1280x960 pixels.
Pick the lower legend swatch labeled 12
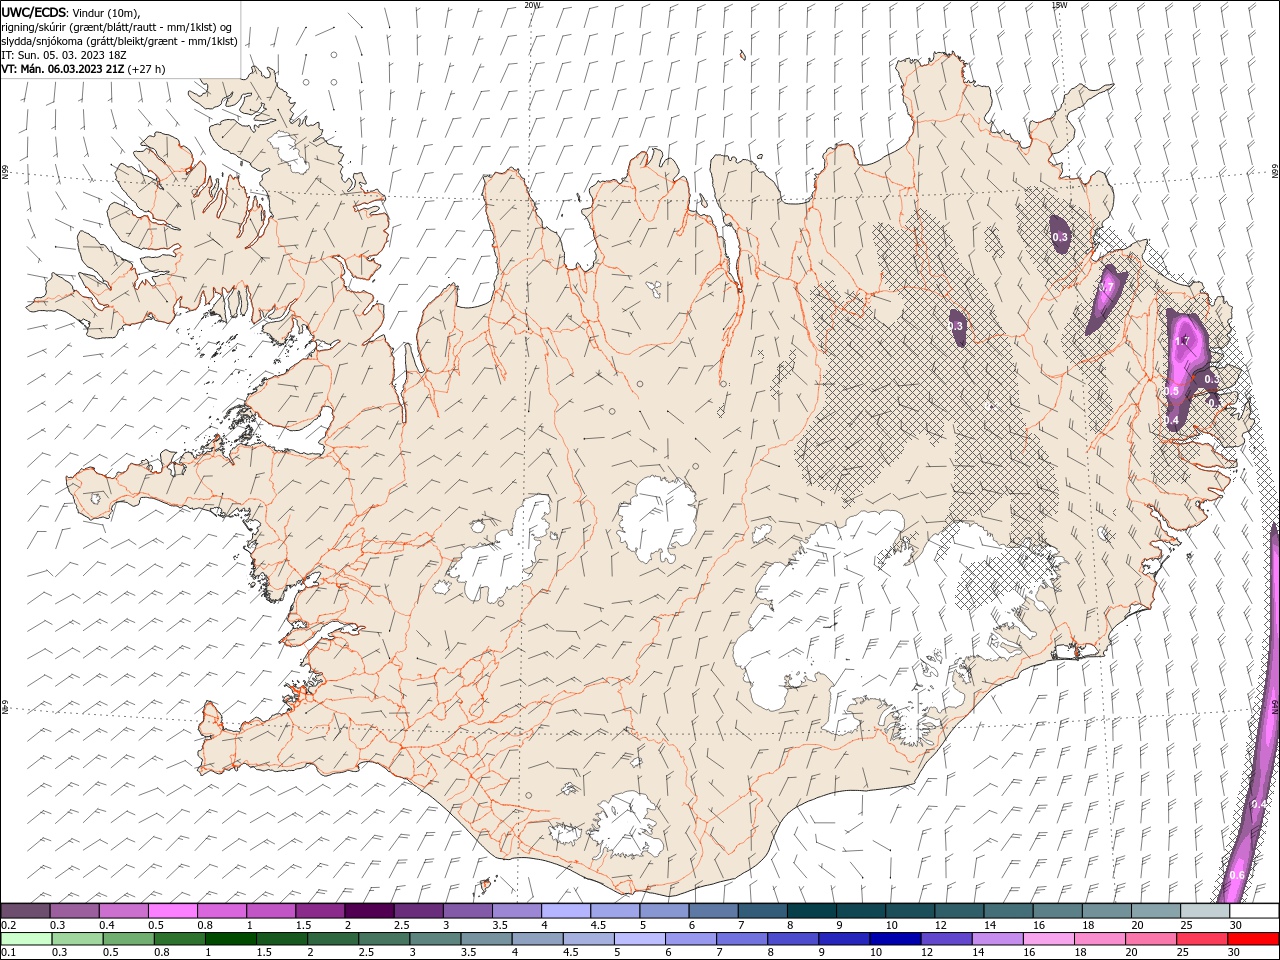[947, 939]
